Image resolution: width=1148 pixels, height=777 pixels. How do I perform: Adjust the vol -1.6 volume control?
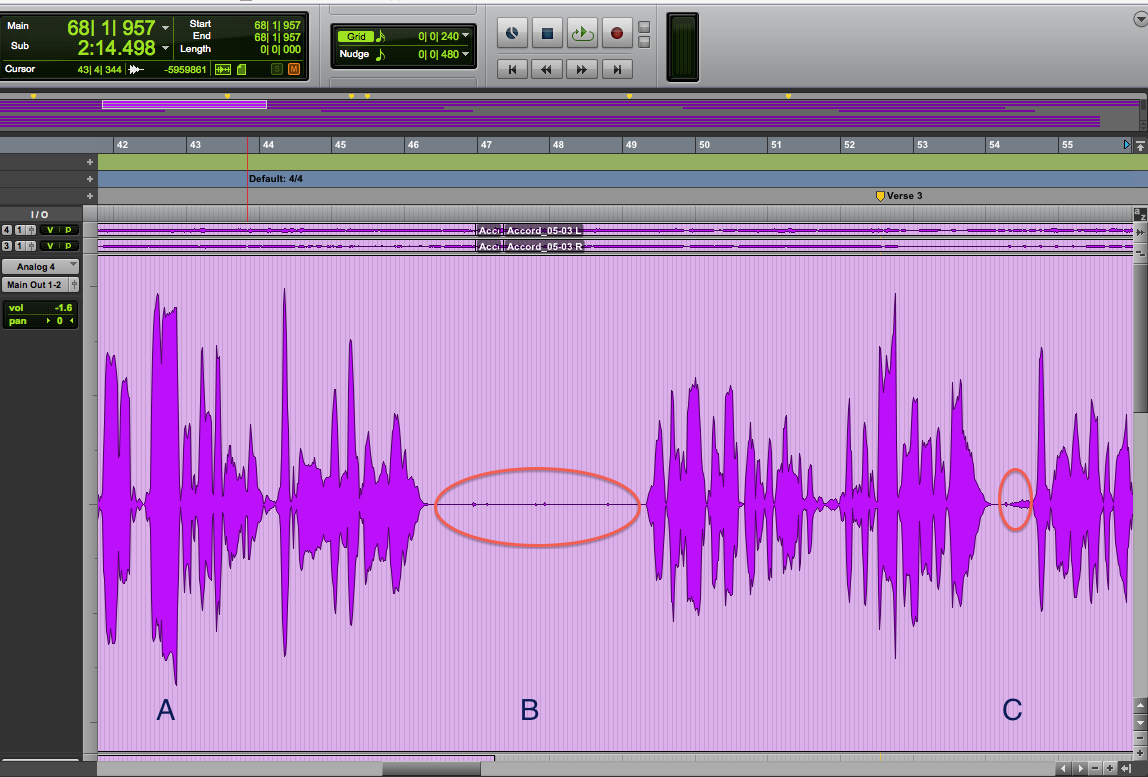click(40, 308)
